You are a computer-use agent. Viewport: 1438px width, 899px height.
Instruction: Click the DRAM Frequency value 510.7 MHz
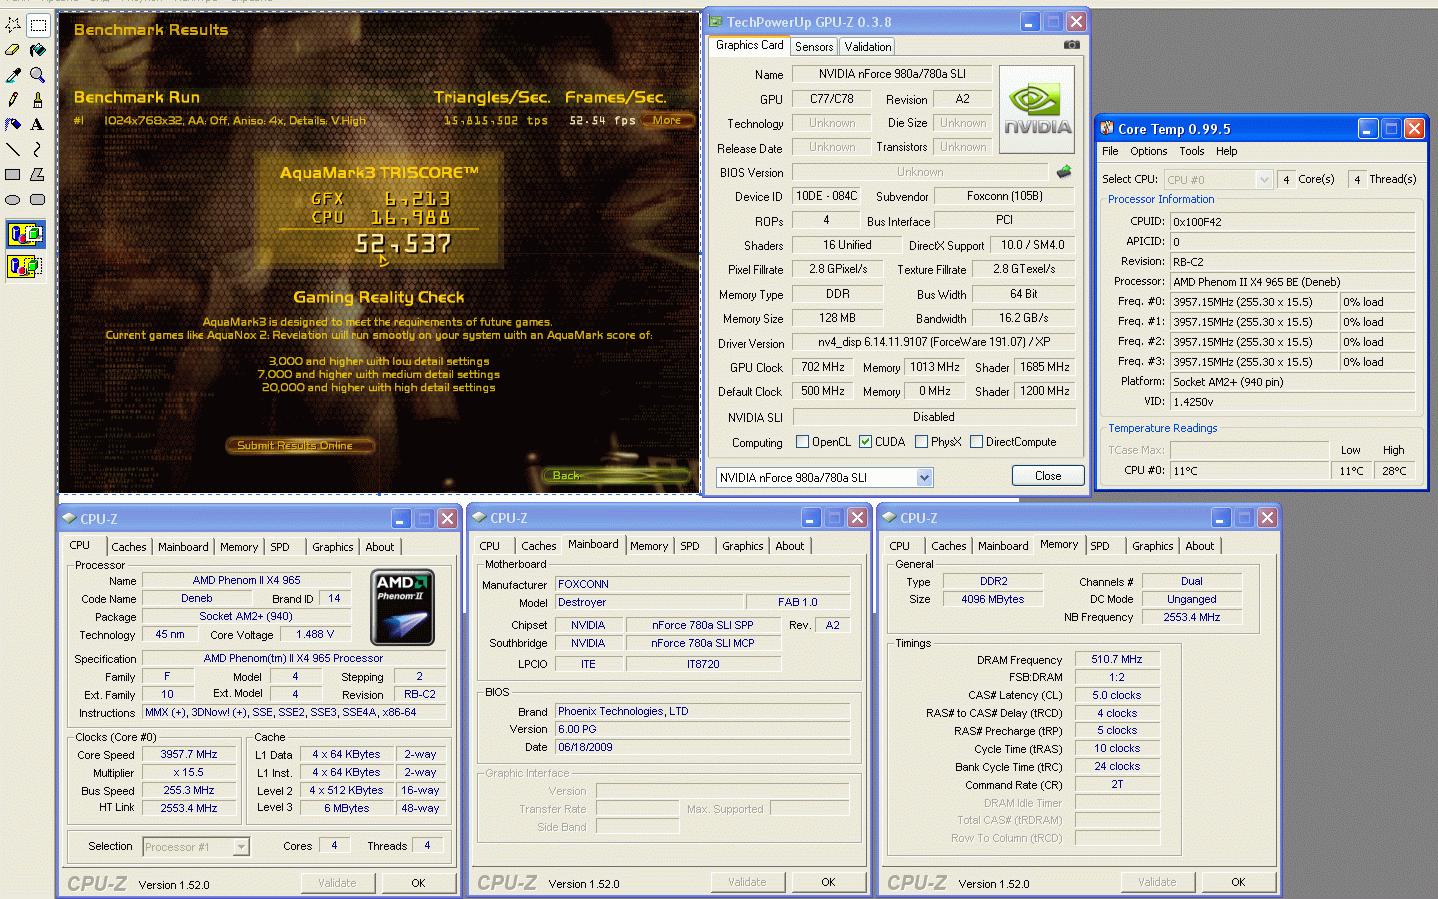coord(1117,660)
